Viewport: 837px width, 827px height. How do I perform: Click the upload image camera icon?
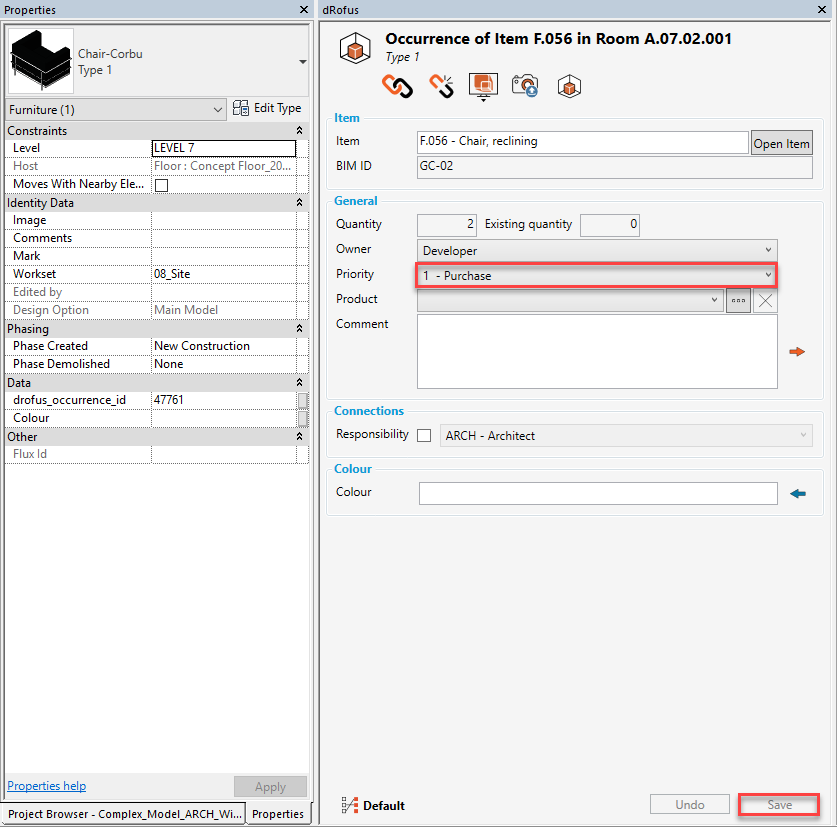pyautogui.click(x=525, y=86)
